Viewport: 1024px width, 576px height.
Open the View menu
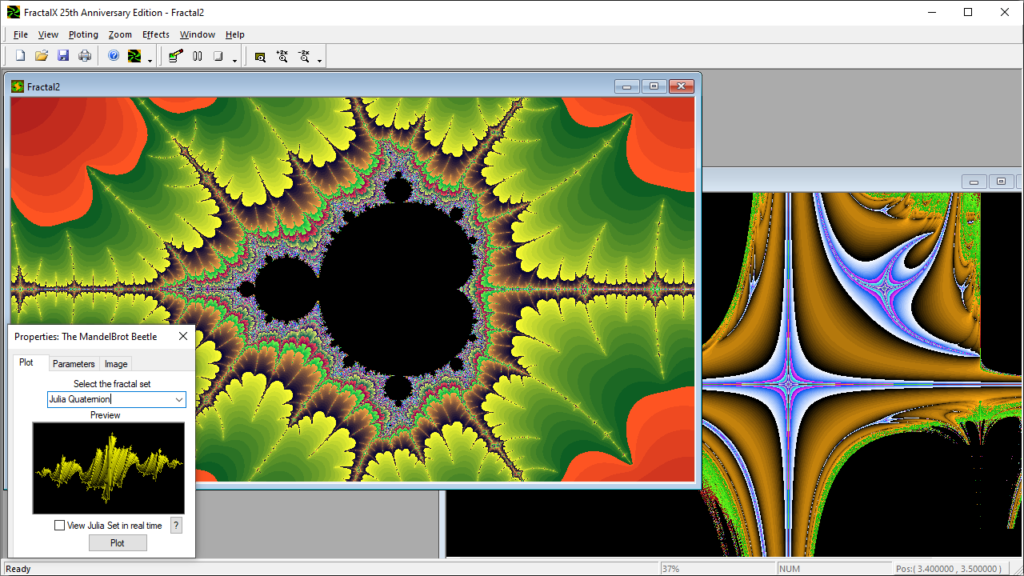(48, 35)
